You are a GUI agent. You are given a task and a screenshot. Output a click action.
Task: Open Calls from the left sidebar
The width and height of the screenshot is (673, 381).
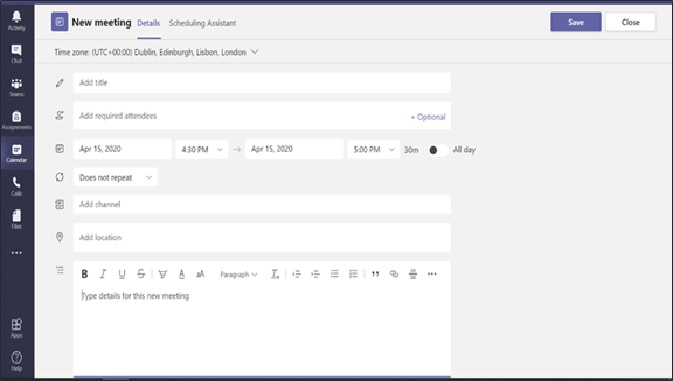pyautogui.click(x=16, y=187)
